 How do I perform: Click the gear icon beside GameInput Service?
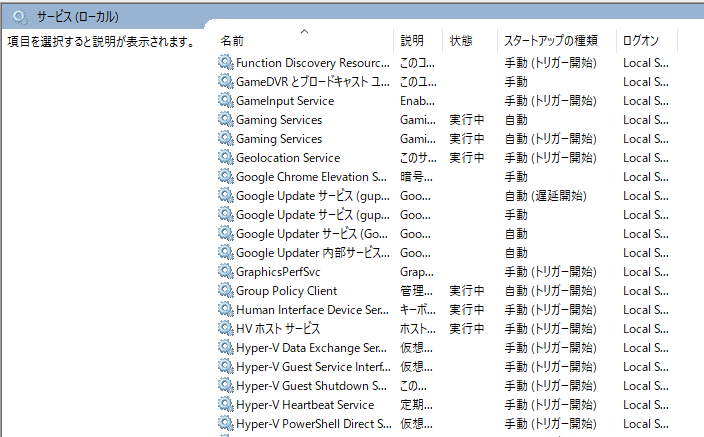[x=226, y=100]
